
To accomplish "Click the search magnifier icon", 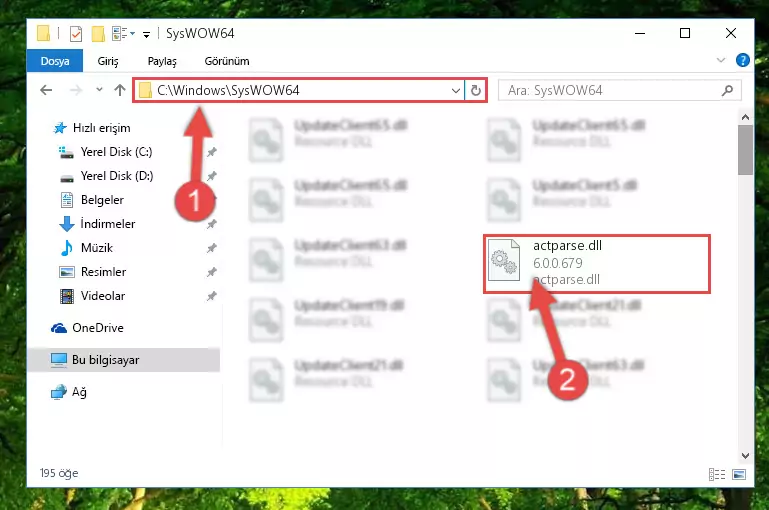I will click(727, 90).
